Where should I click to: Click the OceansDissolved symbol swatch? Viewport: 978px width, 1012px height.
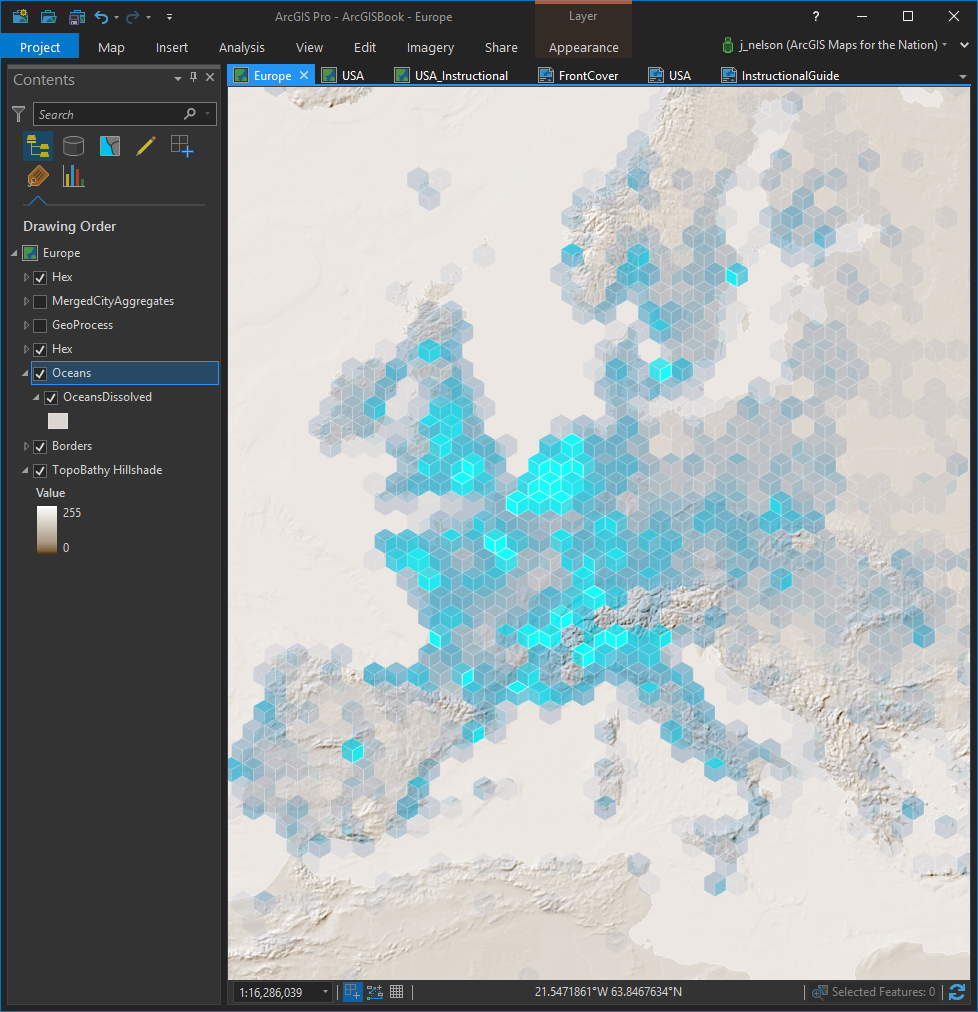(58, 421)
